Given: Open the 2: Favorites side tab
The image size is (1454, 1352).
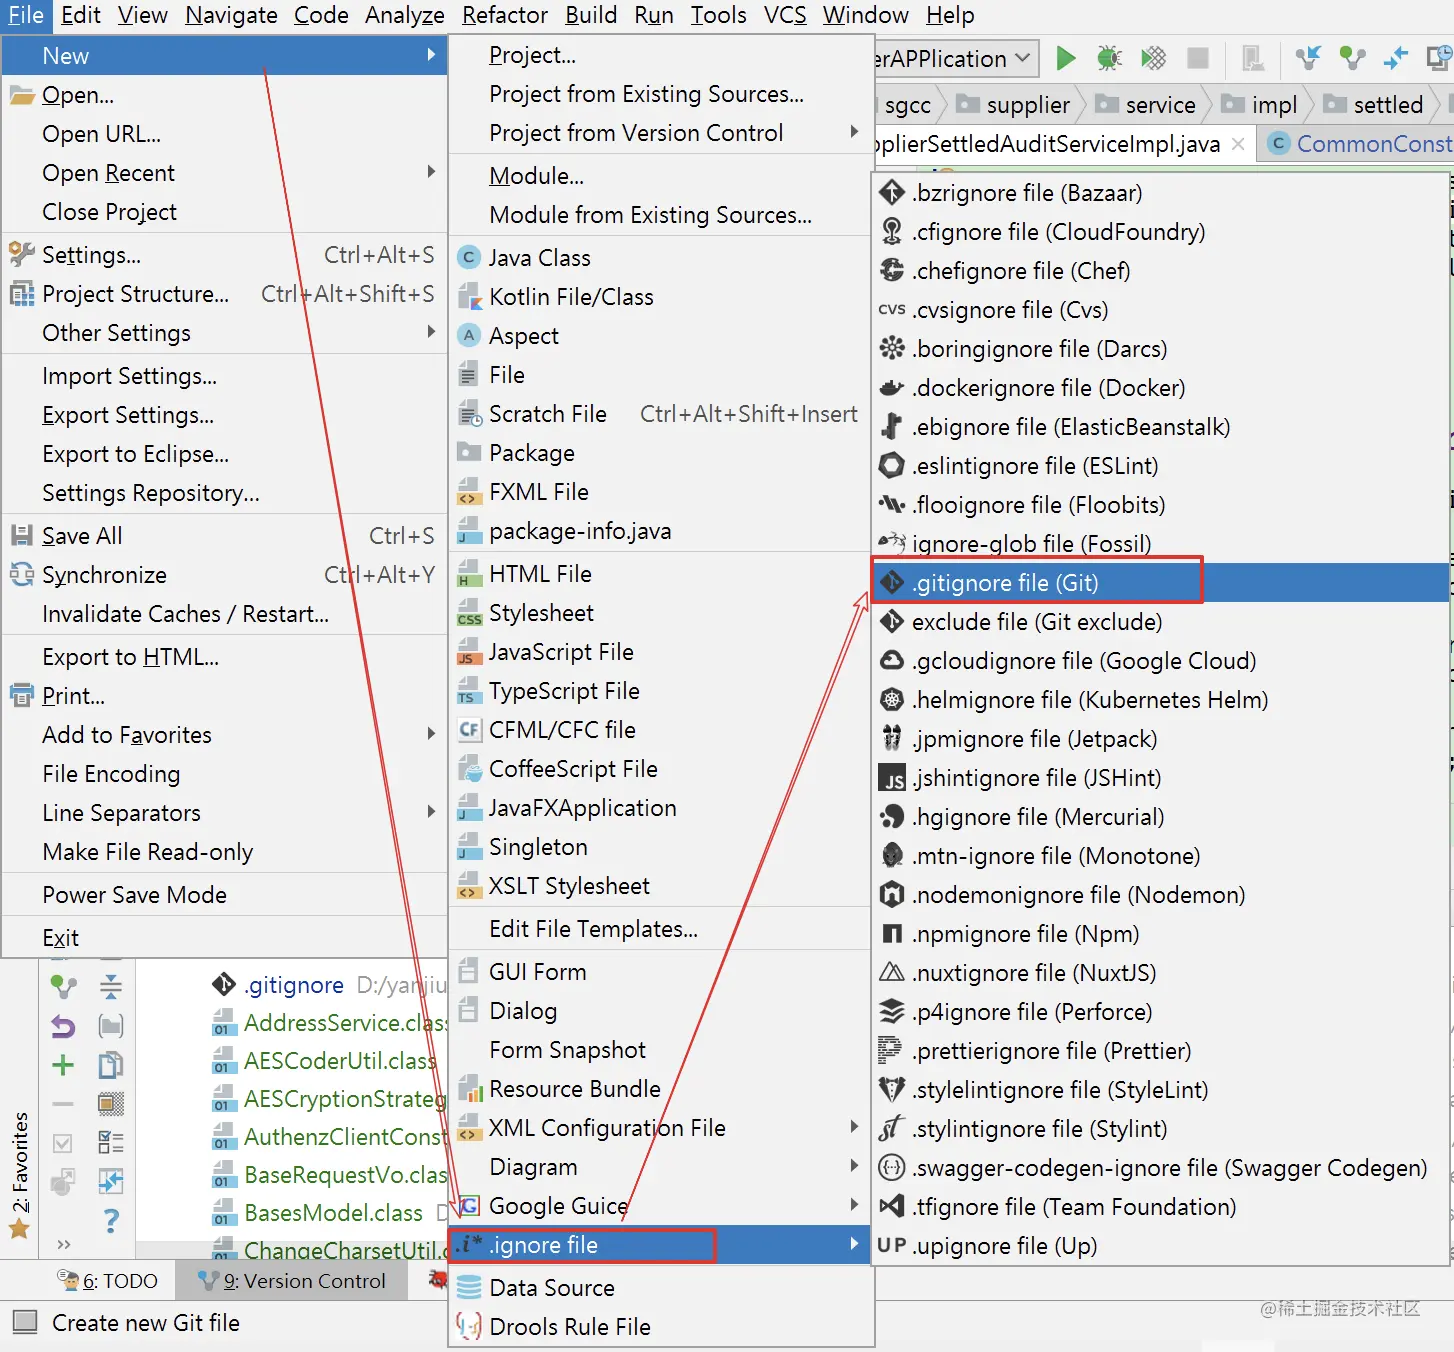Looking at the screenshot, I should point(19,1174).
